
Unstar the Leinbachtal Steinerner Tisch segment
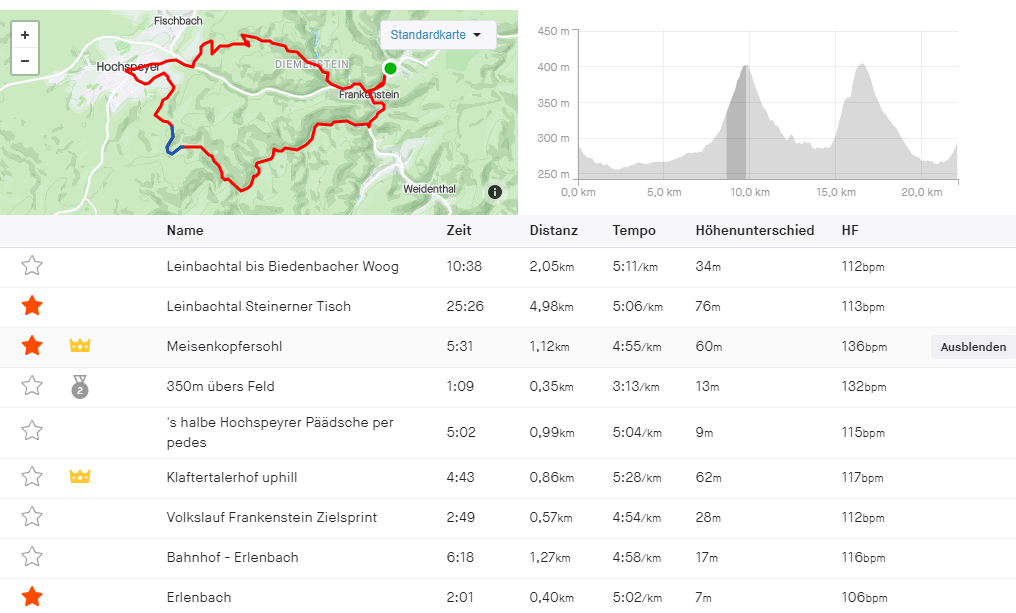point(32,306)
